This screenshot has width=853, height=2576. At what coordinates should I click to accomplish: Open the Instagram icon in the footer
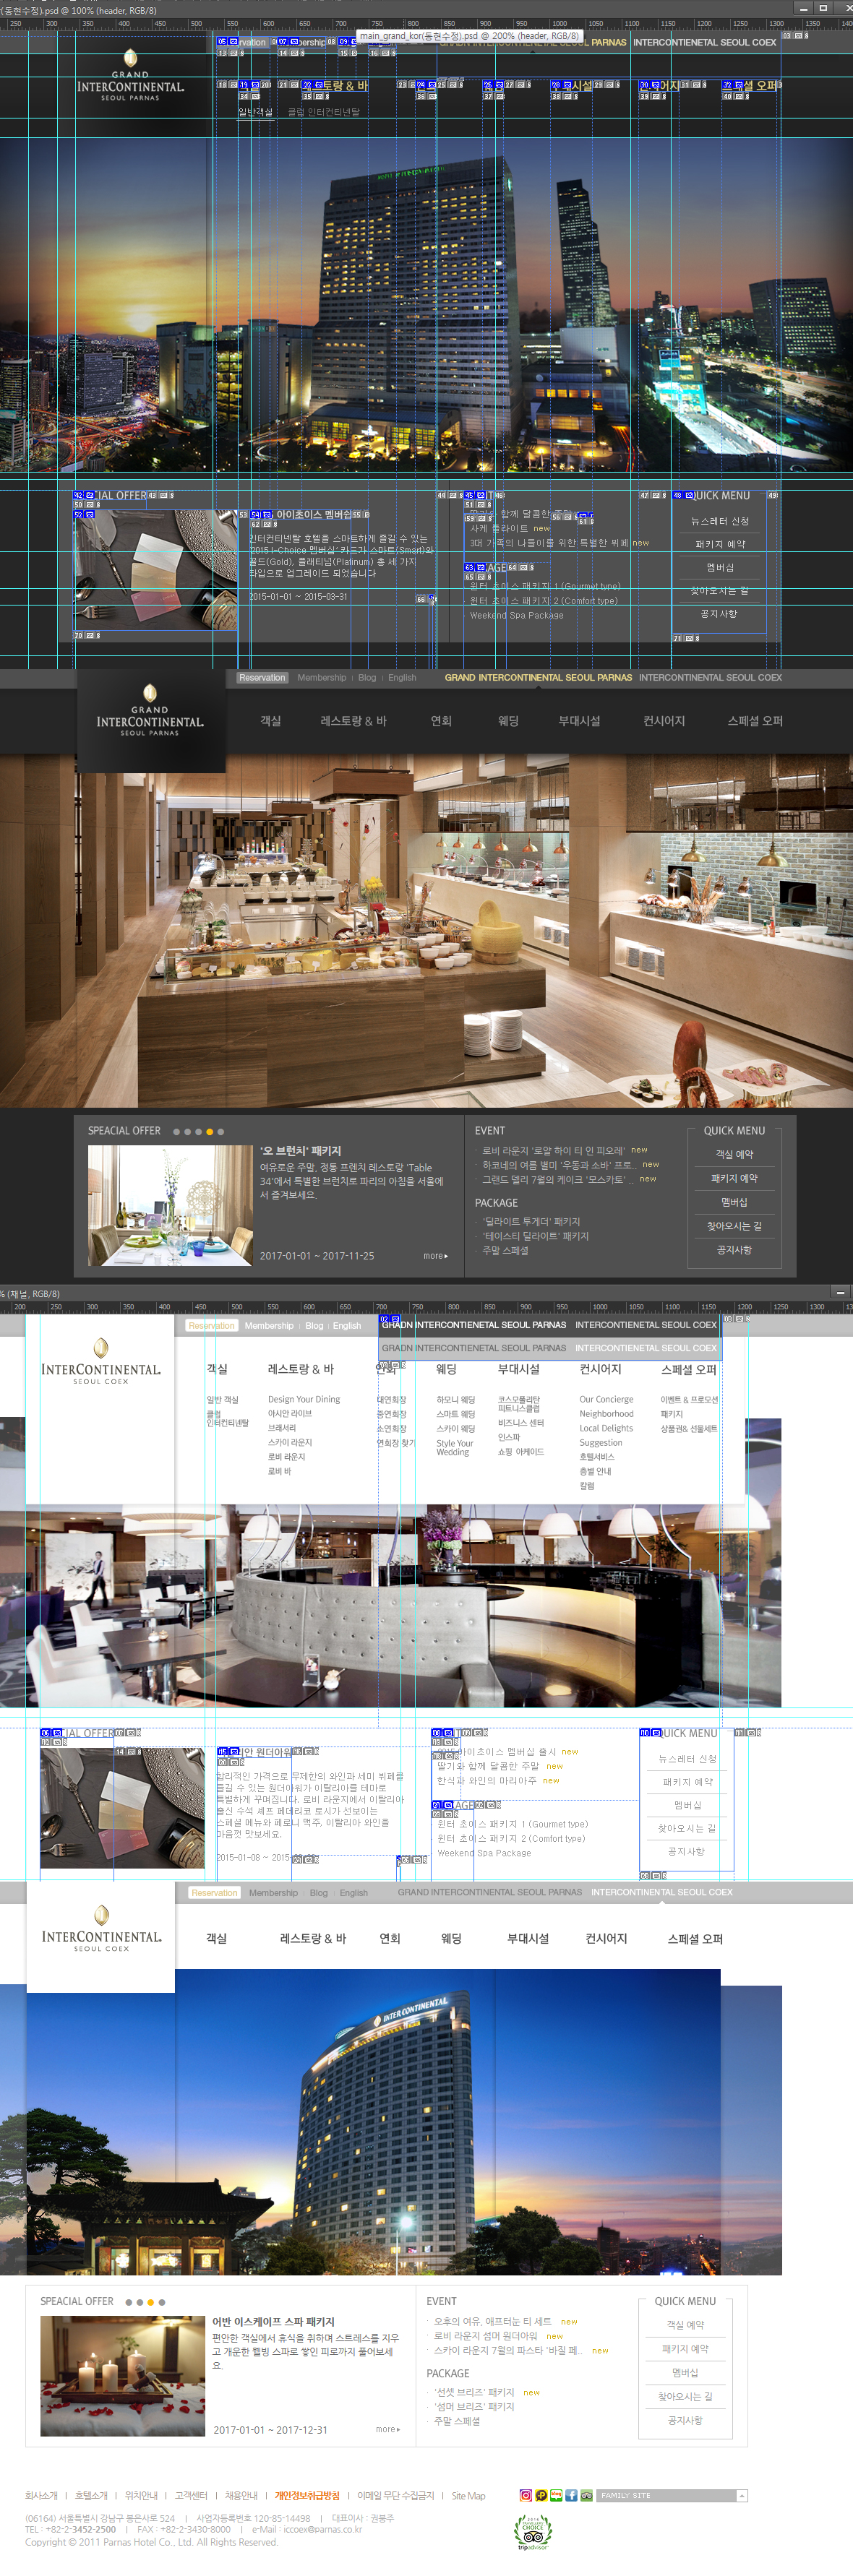(525, 2495)
